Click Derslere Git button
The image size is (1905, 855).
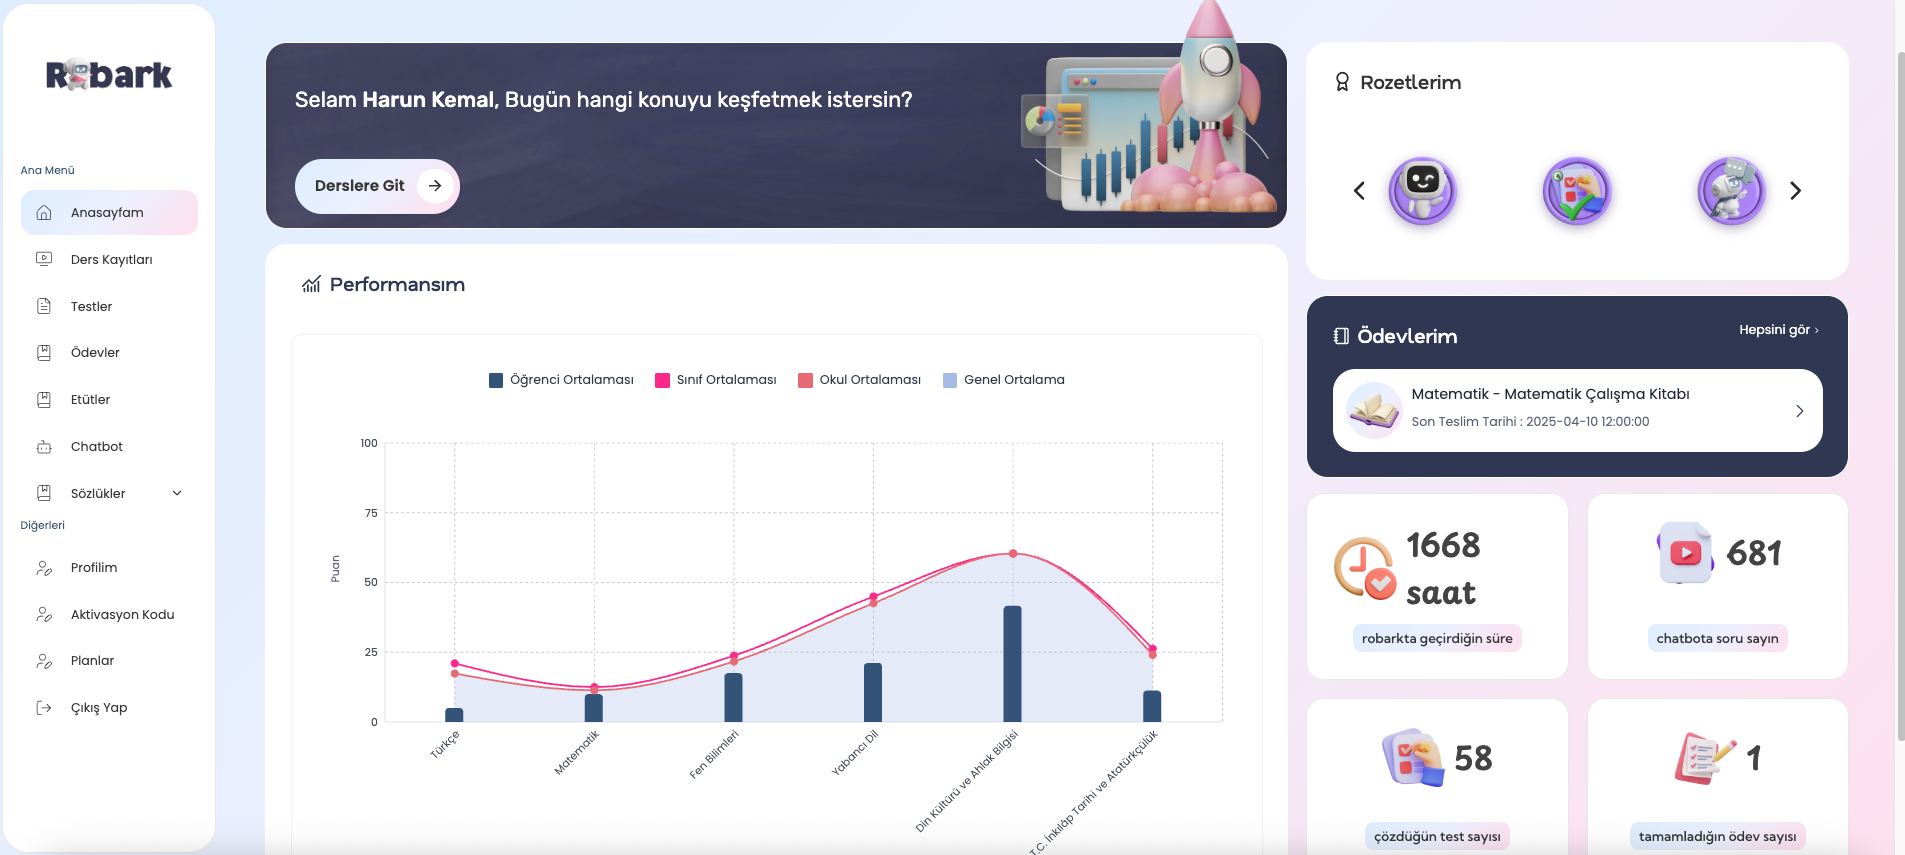pos(377,186)
